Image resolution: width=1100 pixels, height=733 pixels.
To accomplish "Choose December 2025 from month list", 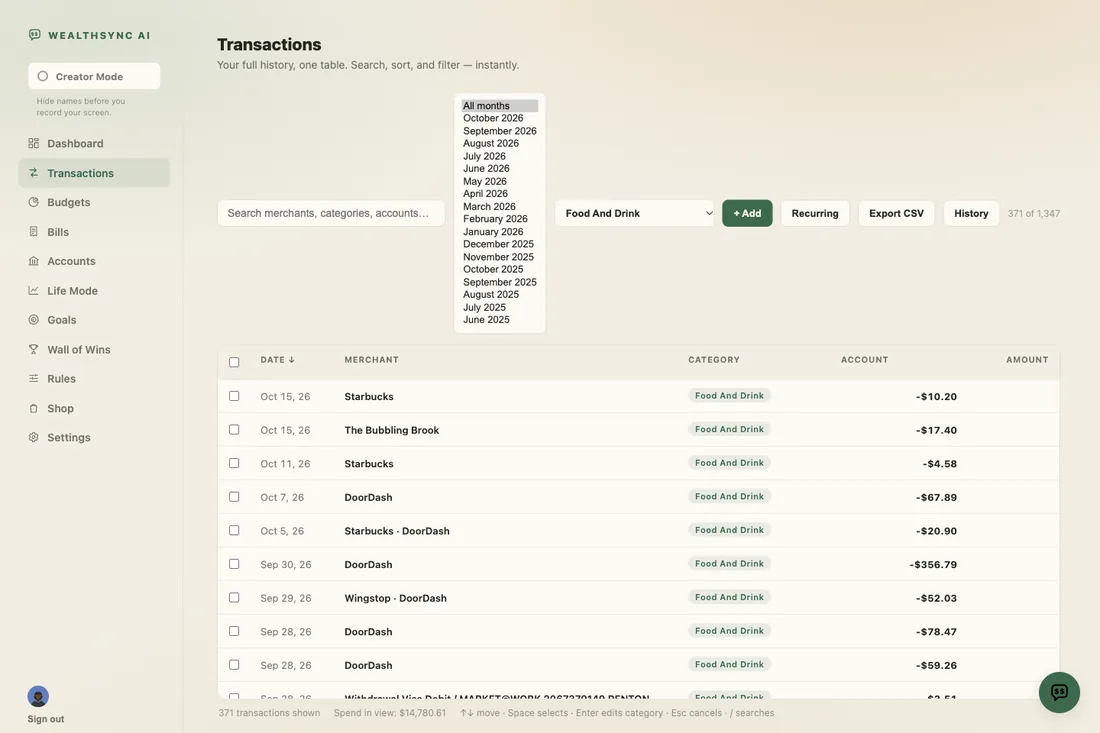I will (x=499, y=244).
